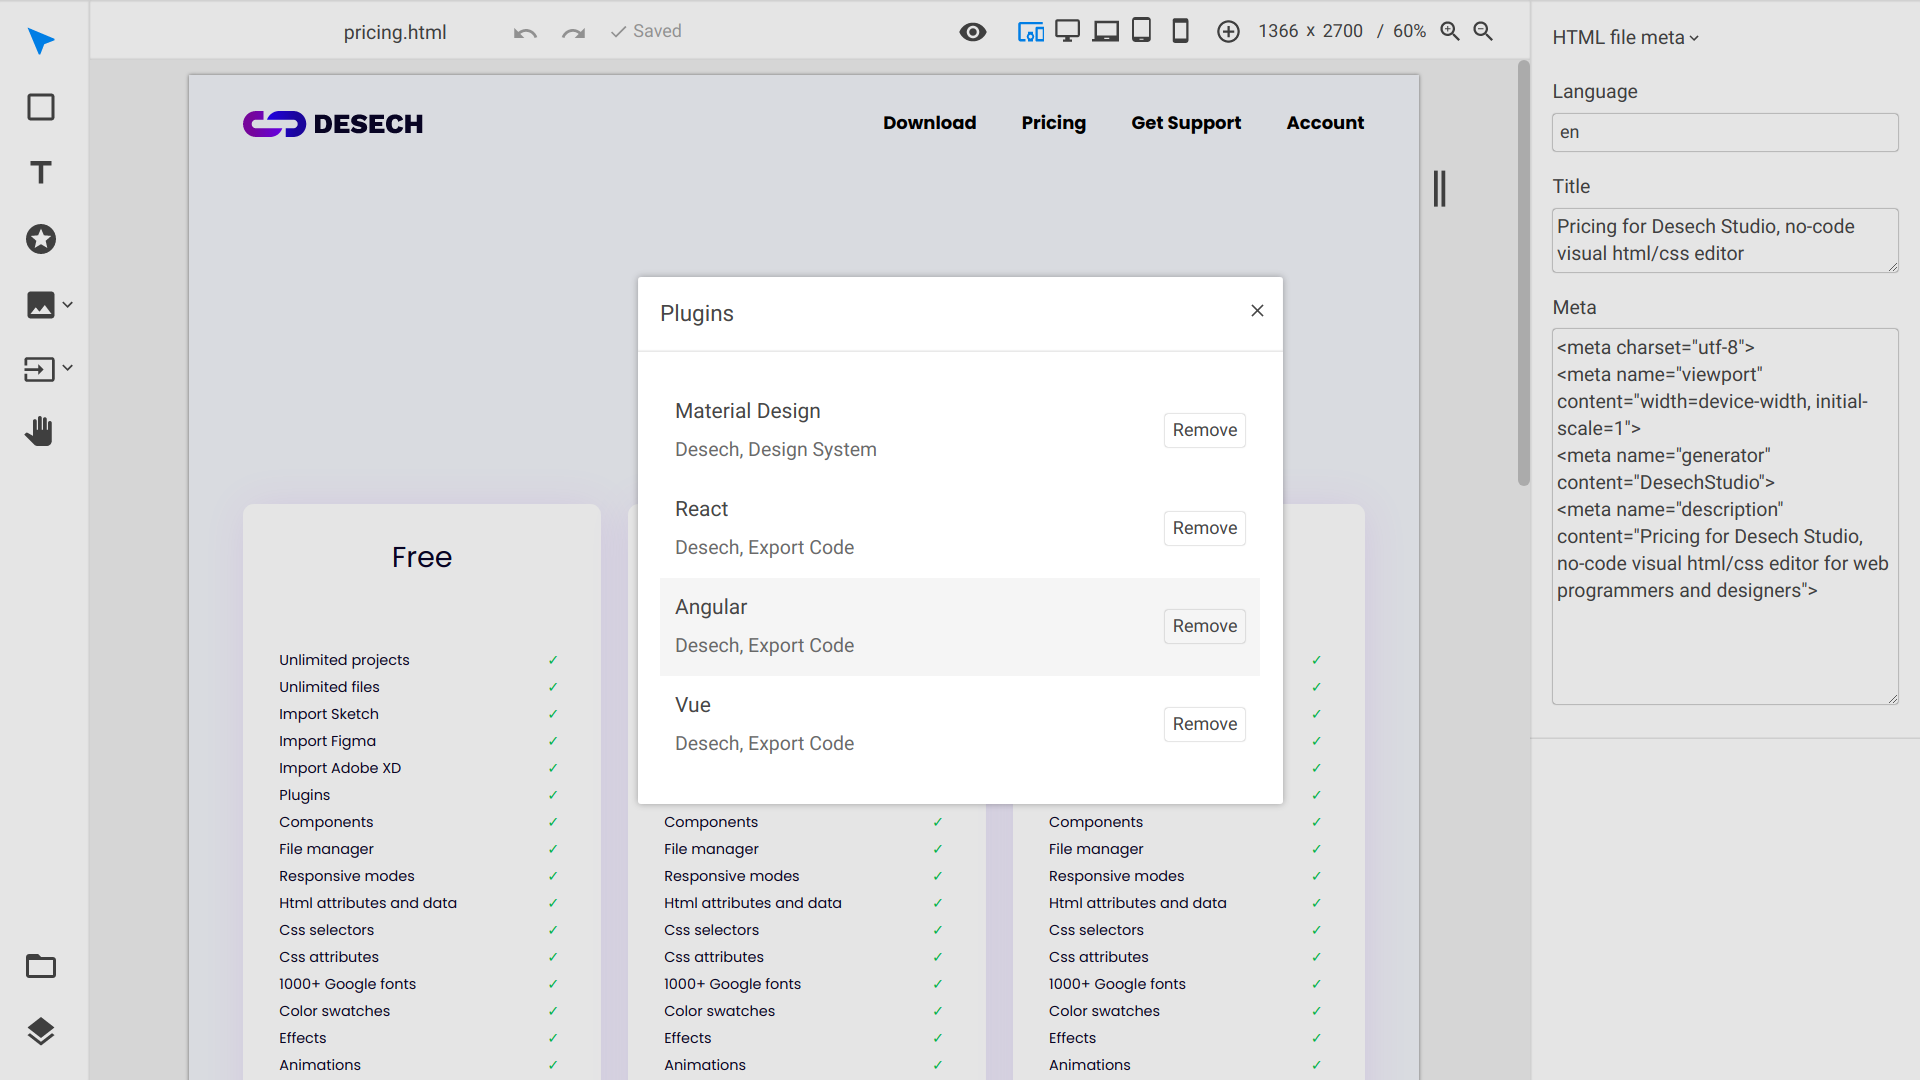Click the Account navigation item
The height and width of the screenshot is (1080, 1920).
click(1325, 122)
